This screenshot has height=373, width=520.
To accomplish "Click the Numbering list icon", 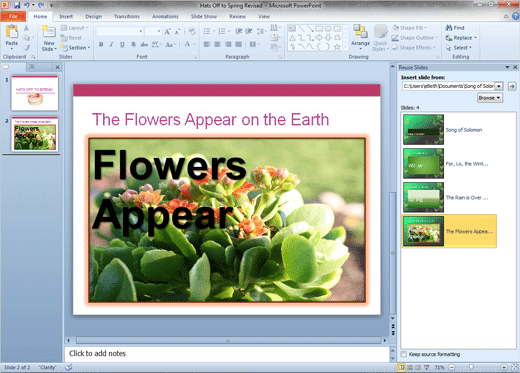I will 222,31.
